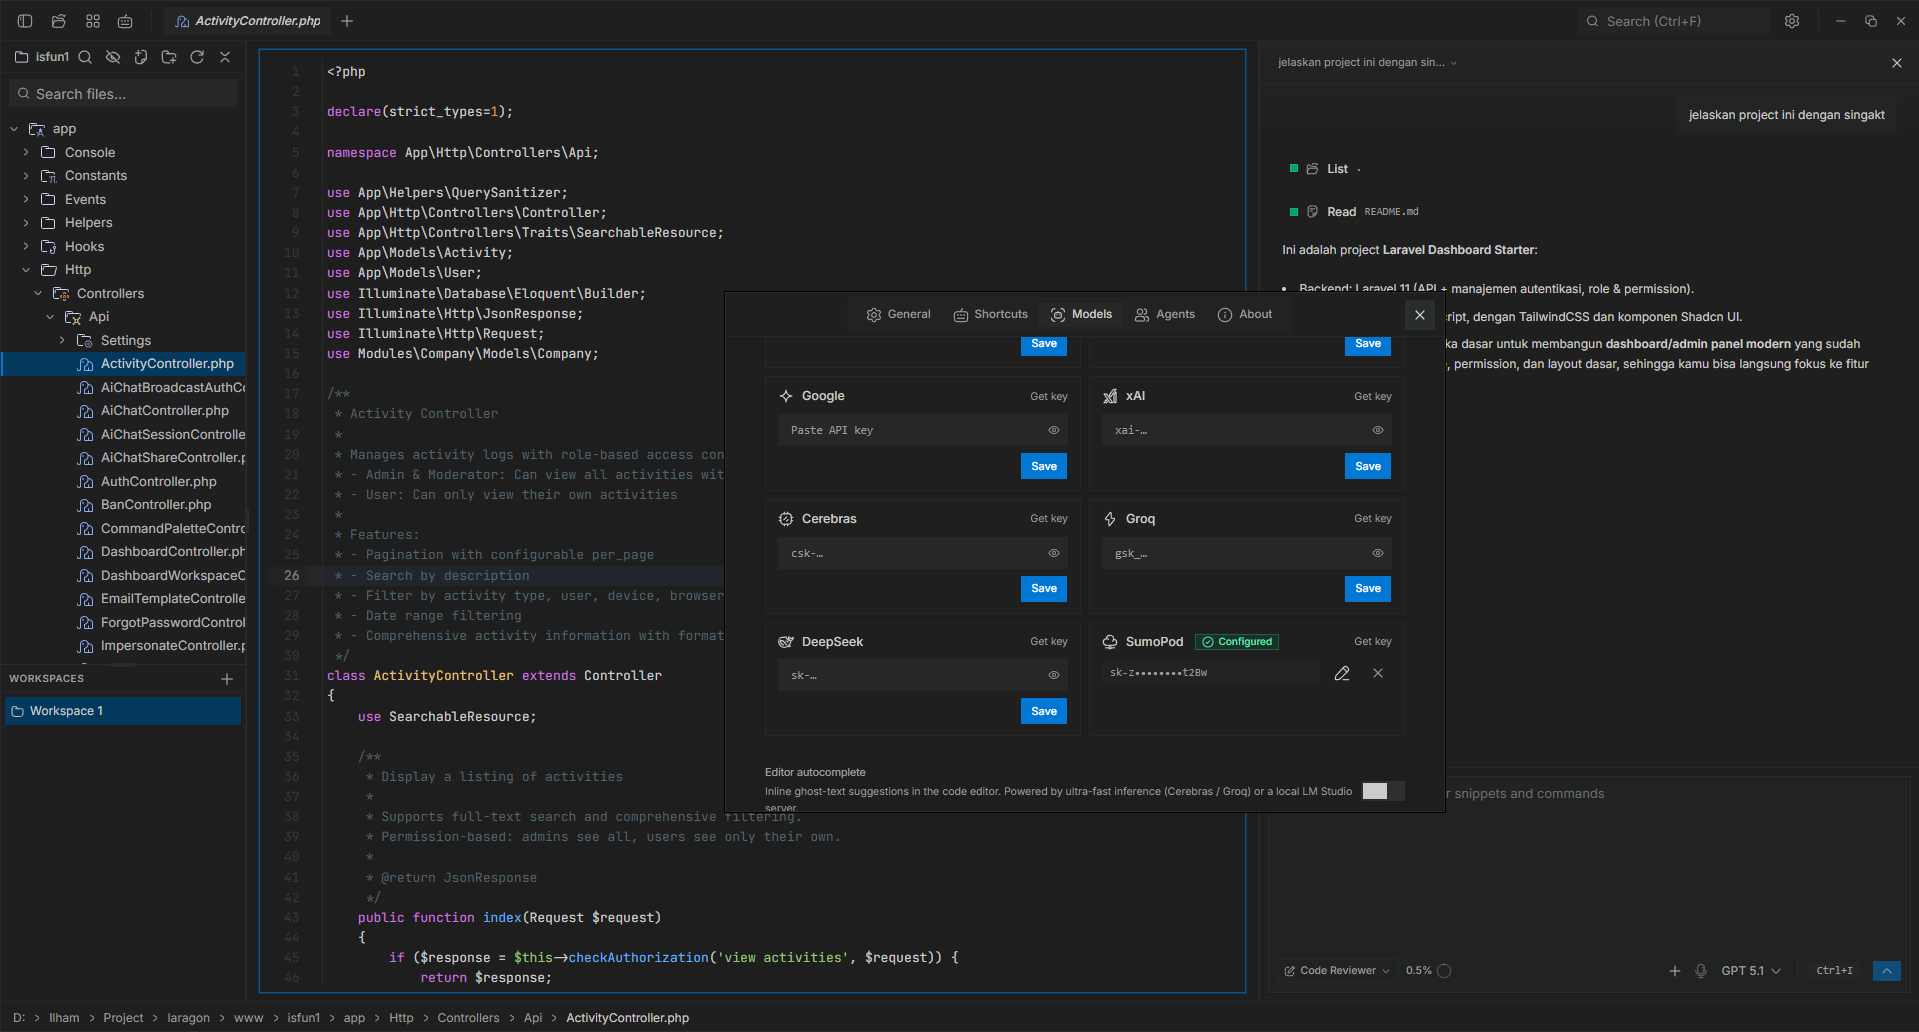Viewport: 1919px width, 1032px height.
Task: Focus the top Search (Ctrl+F) box
Action: (x=1673, y=21)
